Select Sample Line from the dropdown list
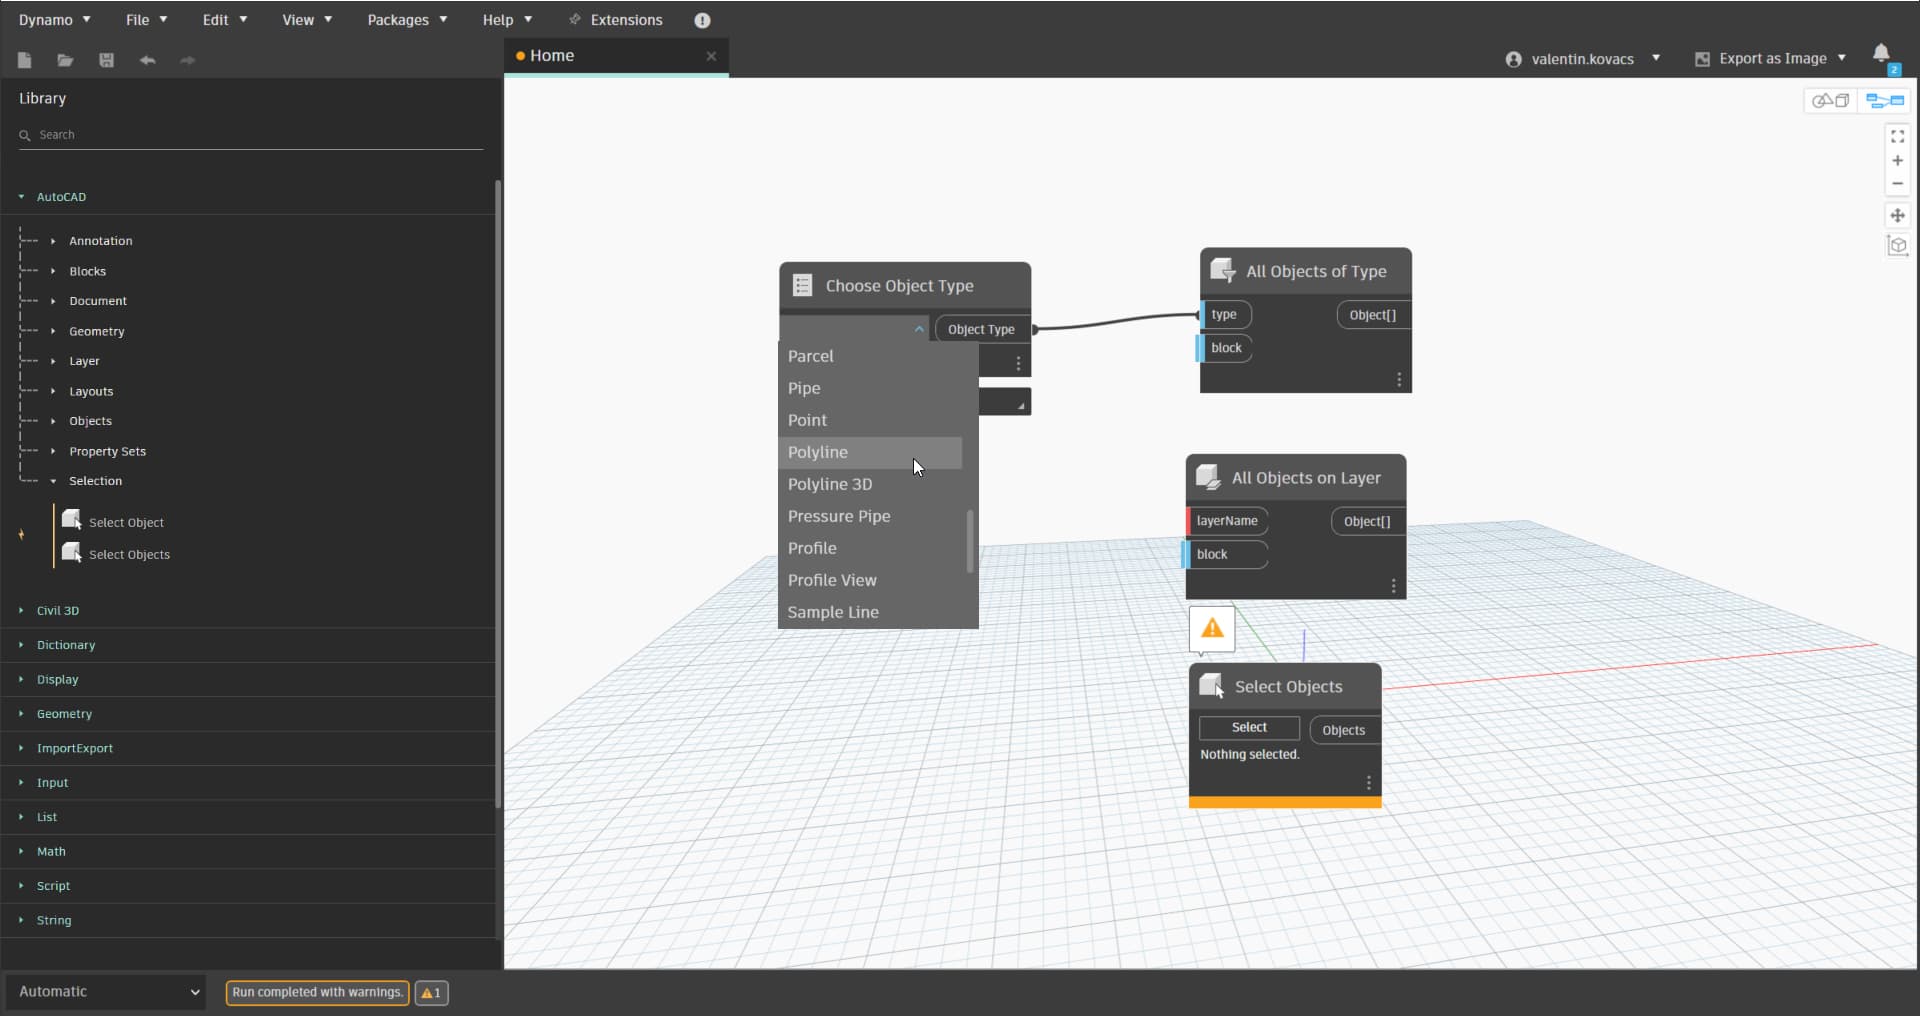This screenshot has width=1920, height=1016. click(870, 612)
